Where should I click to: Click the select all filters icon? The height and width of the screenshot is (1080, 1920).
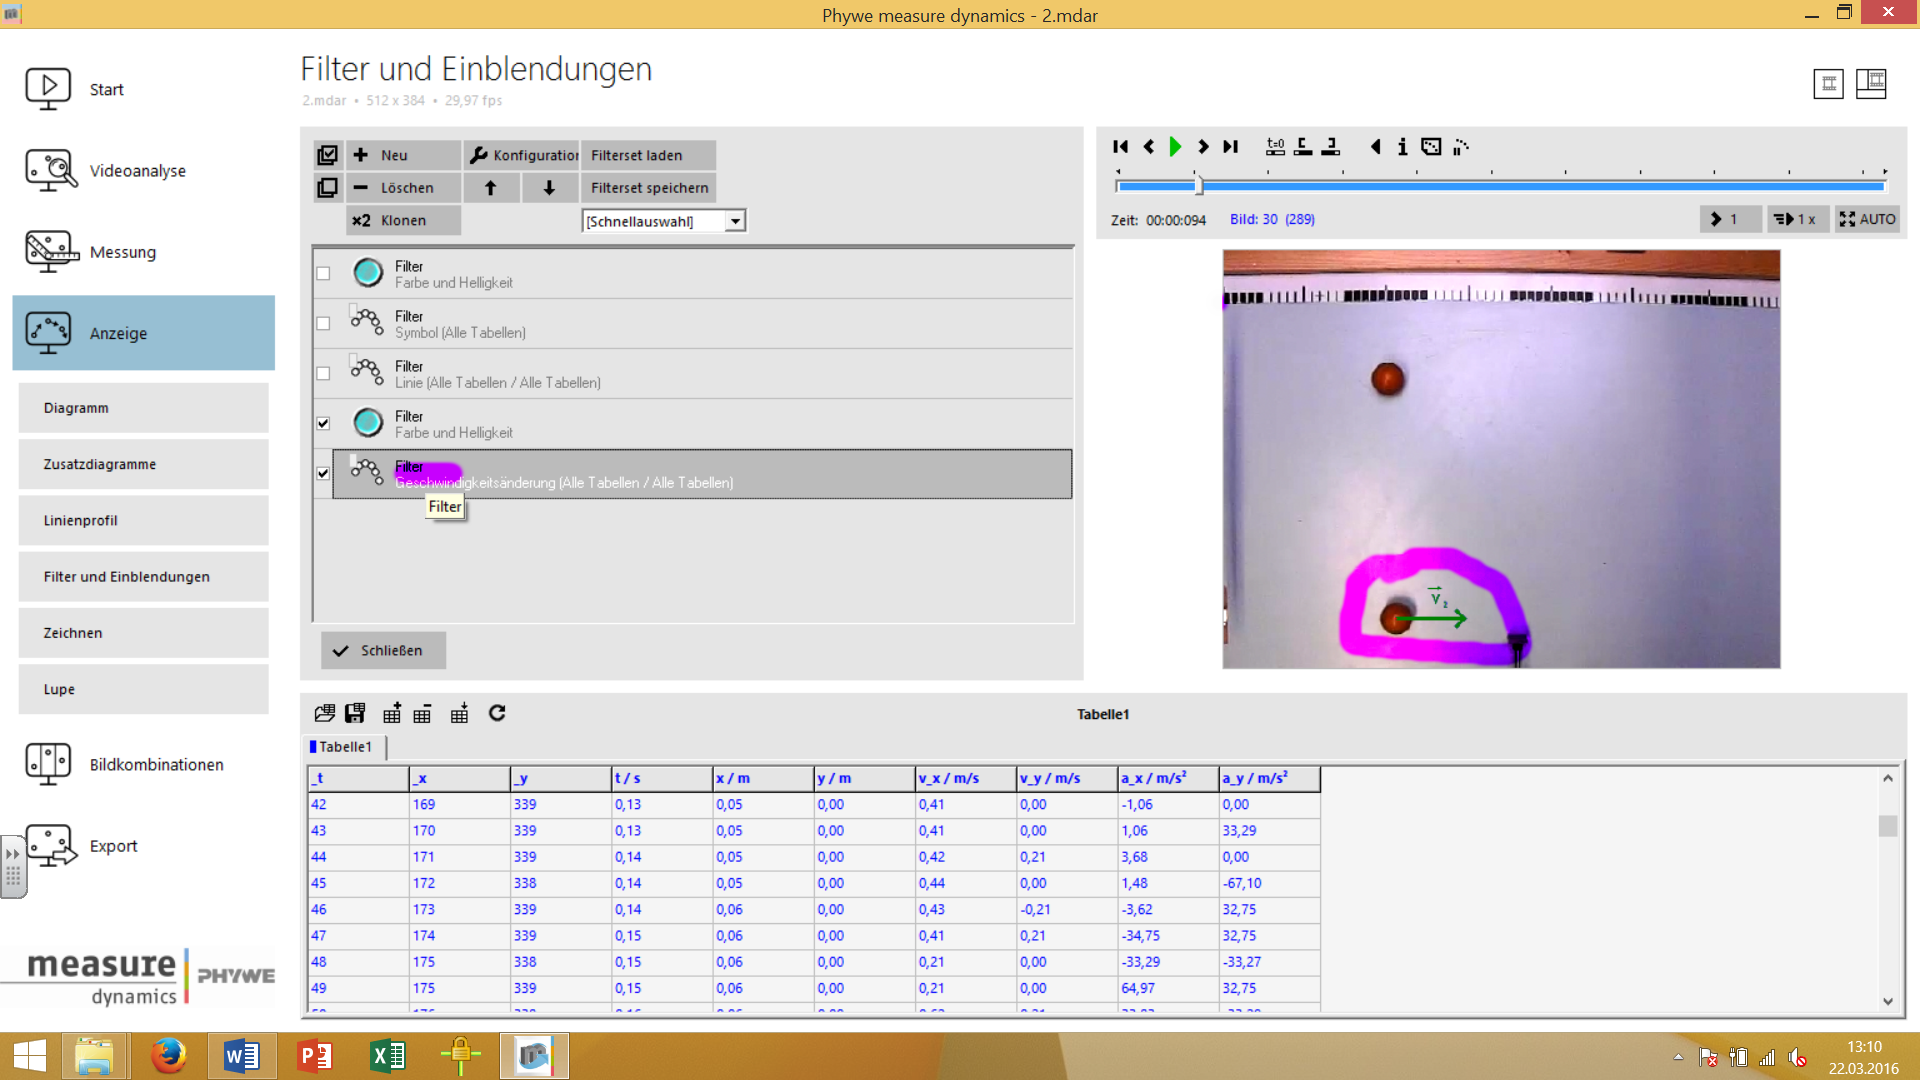[327, 155]
